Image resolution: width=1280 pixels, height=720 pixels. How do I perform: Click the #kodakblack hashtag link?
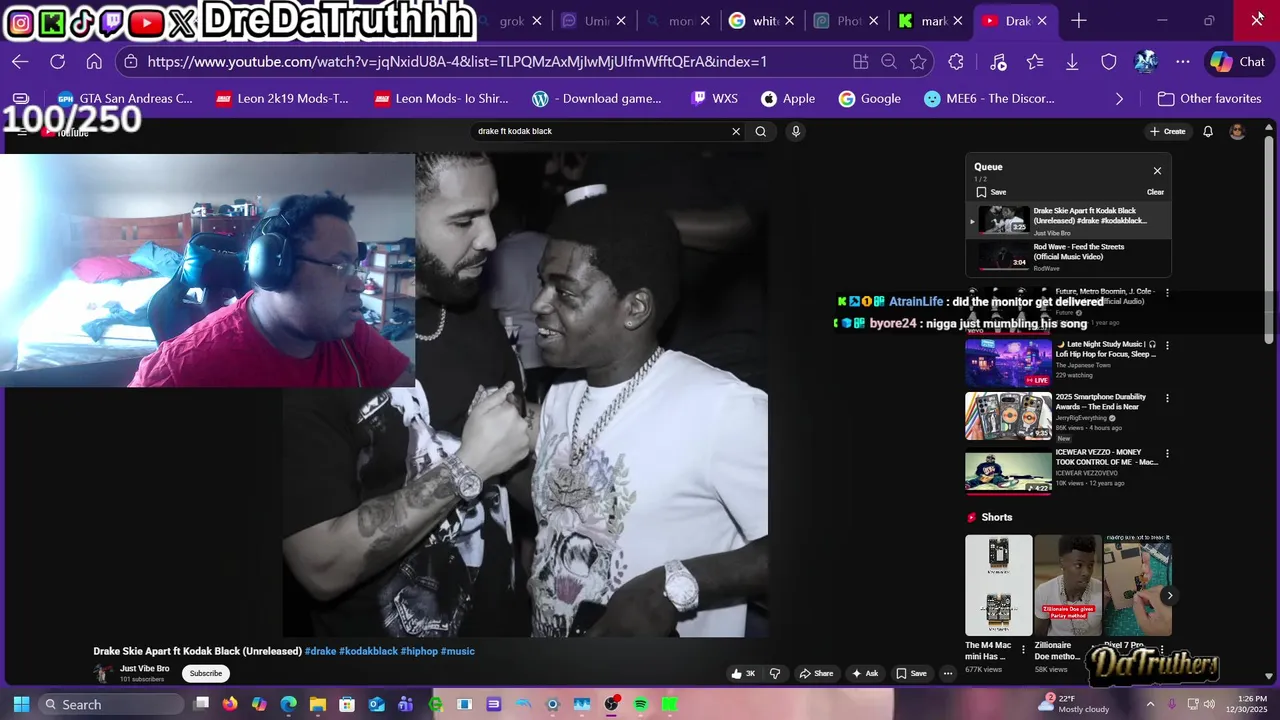[x=368, y=651]
